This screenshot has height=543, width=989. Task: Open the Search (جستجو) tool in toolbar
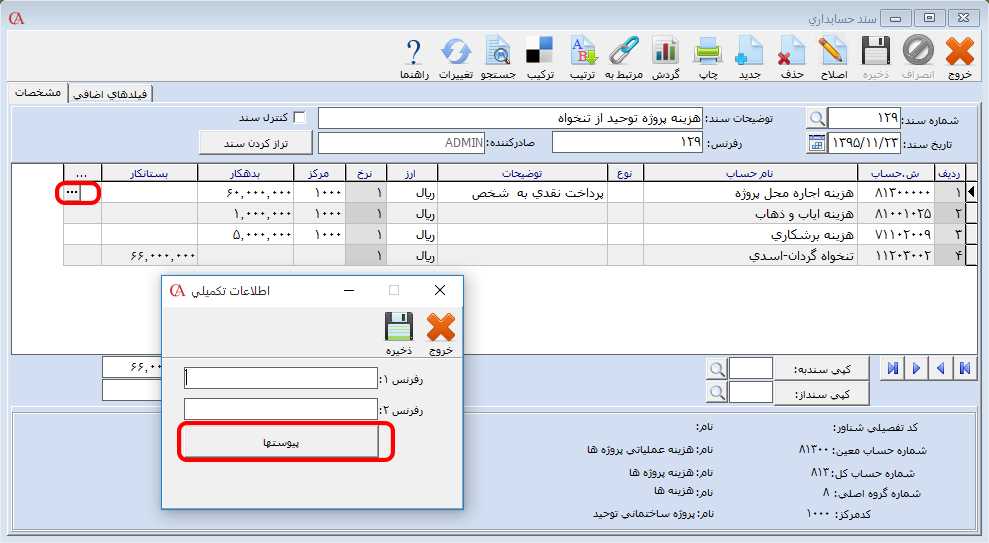click(498, 54)
